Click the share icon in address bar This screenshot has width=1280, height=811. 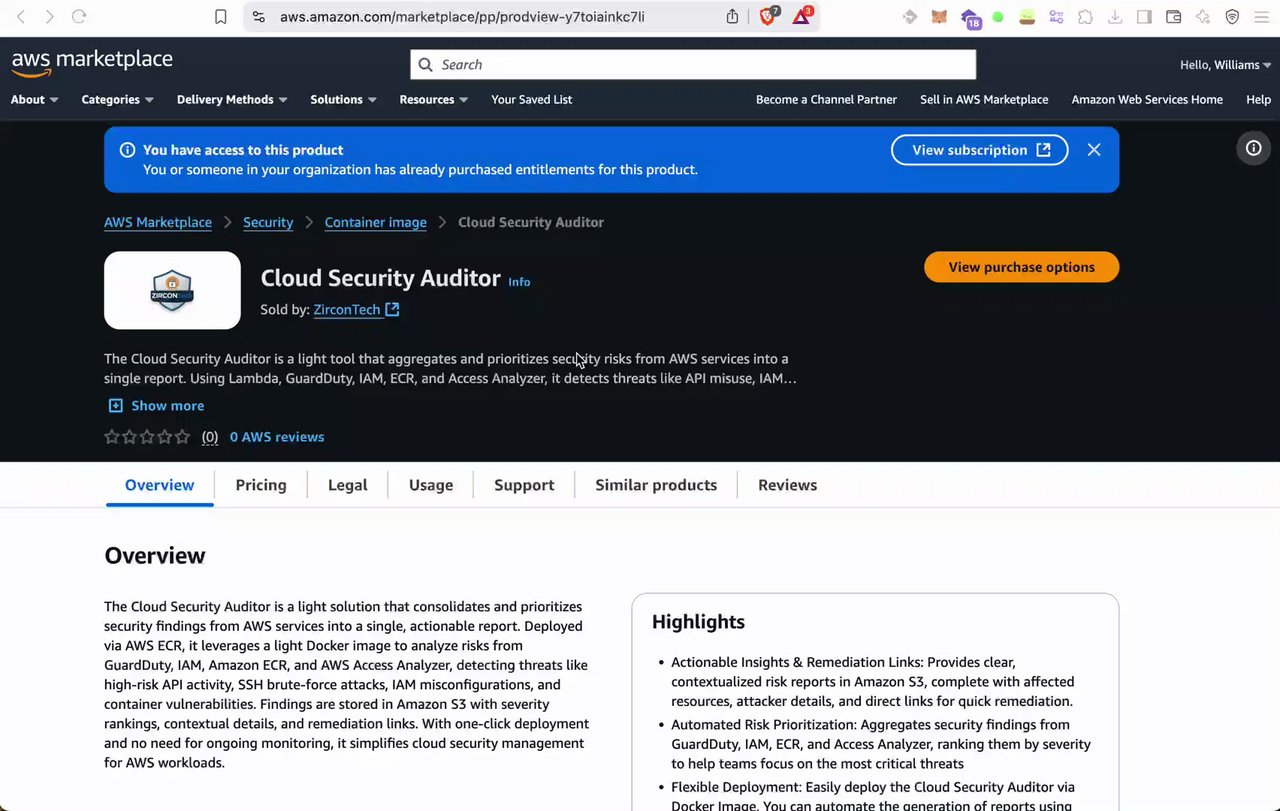pyautogui.click(x=732, y=16)
